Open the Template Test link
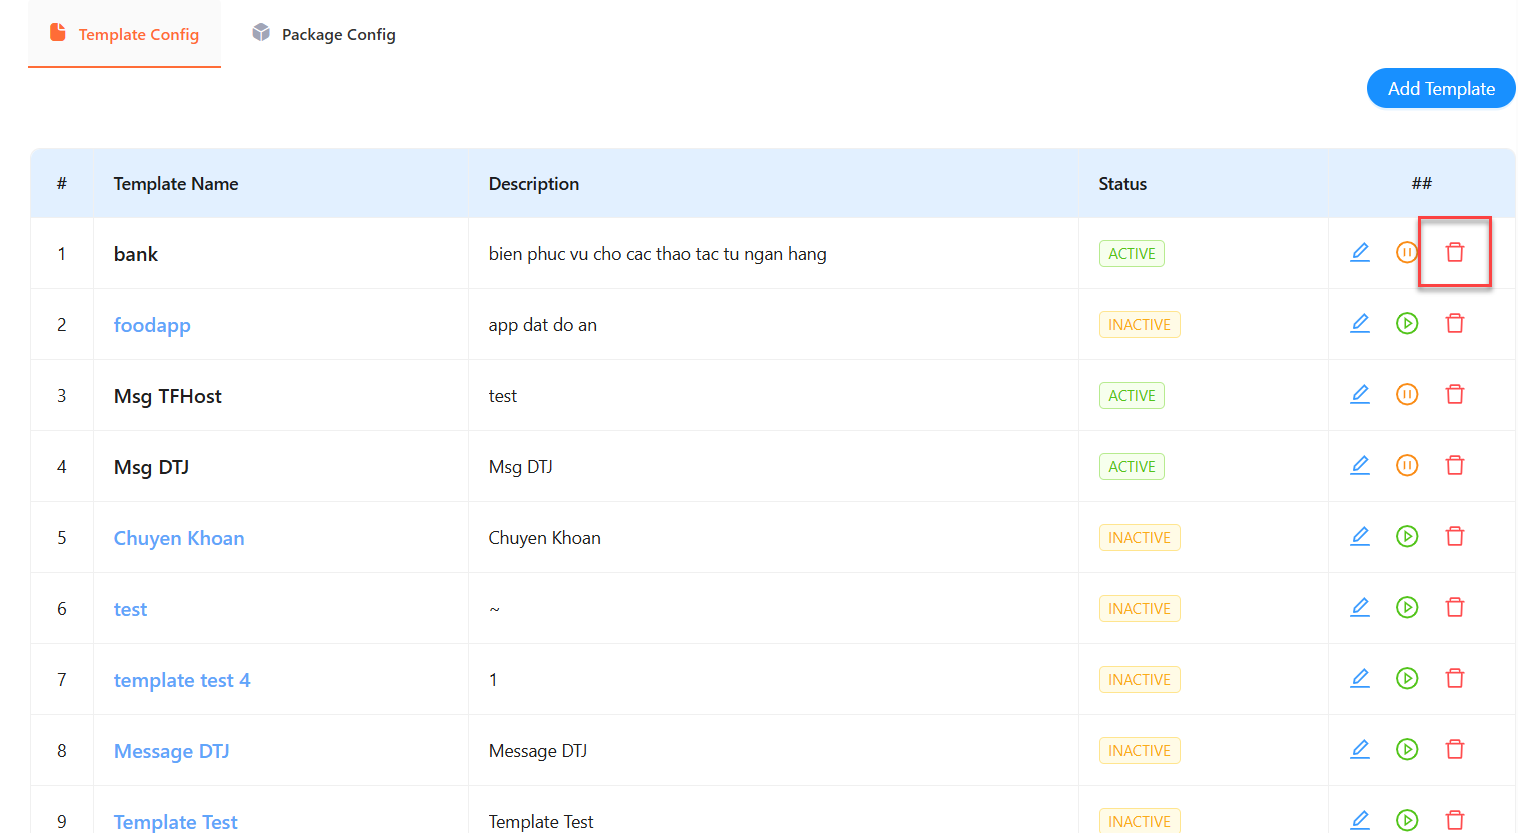The height and width of the screenshot is (833, 1518). click(176, 822)
